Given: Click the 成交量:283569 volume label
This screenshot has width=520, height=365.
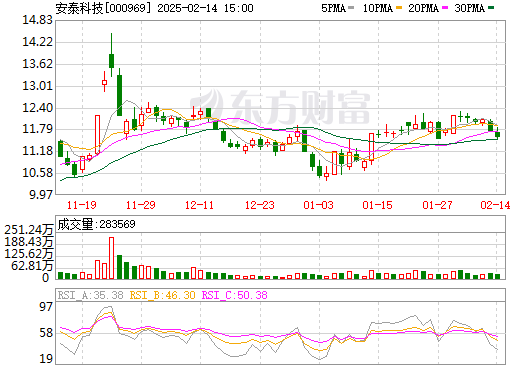Looking at the screenshot, I should pyautogui.click(x=97, y=224).
